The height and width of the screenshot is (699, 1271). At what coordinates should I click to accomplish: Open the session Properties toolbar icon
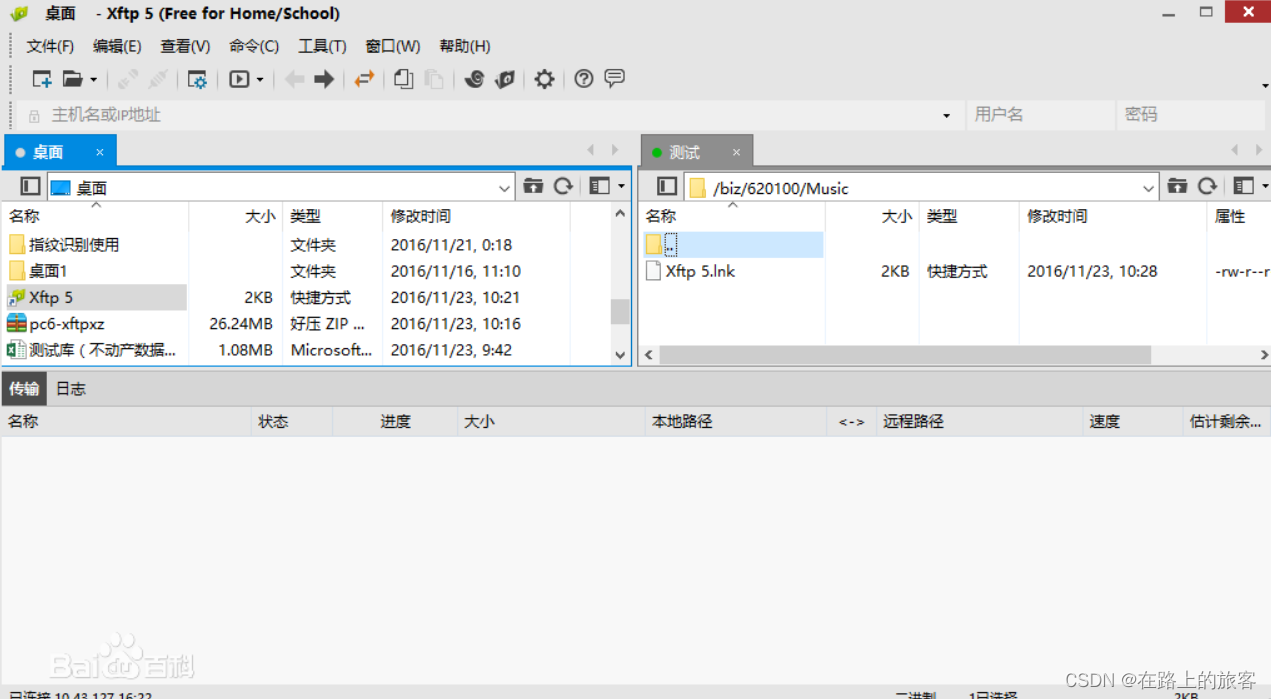pos(198,79)
